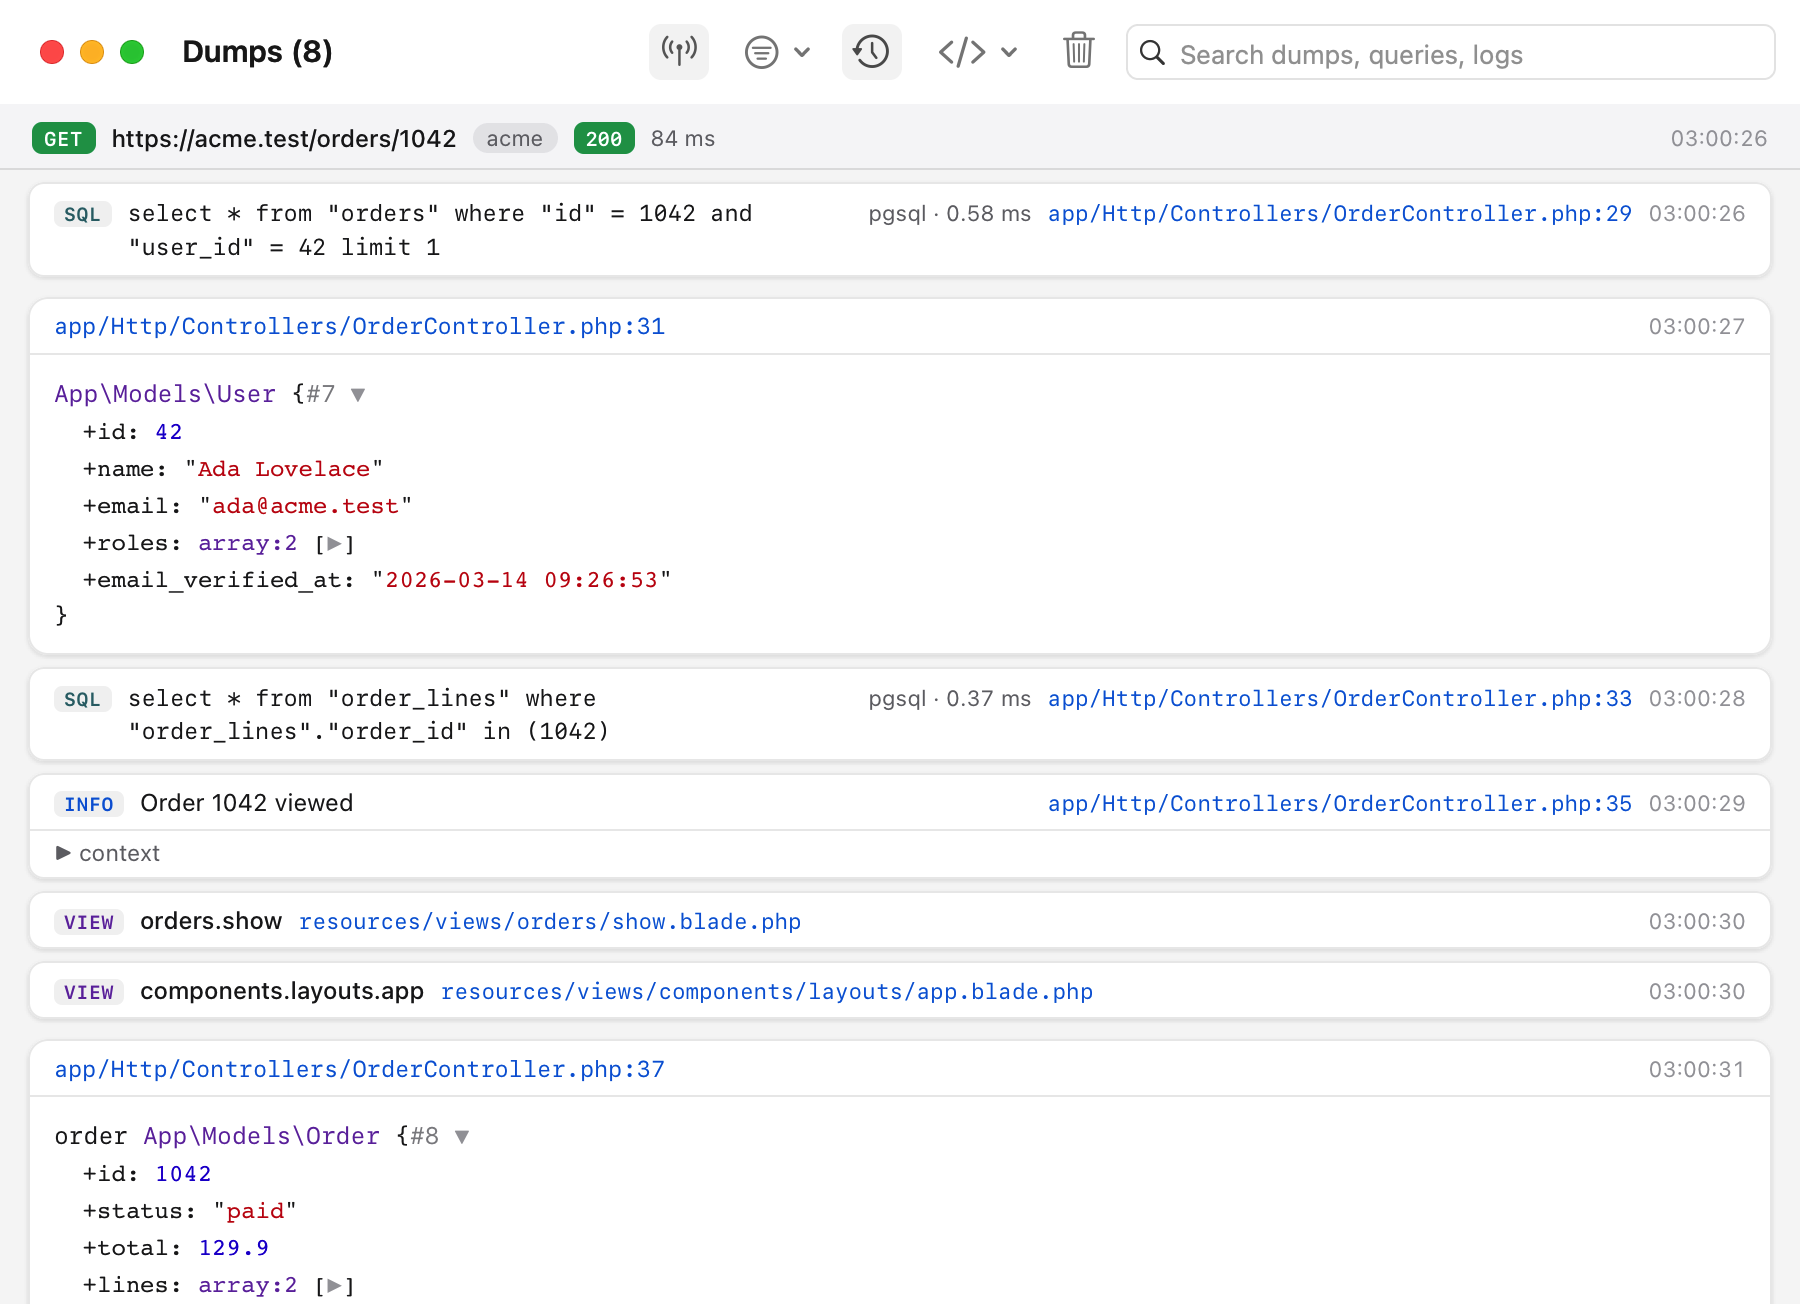Open OrderController.php:33 source link
The image size is (1800, 1304).
pos(1340,699)
